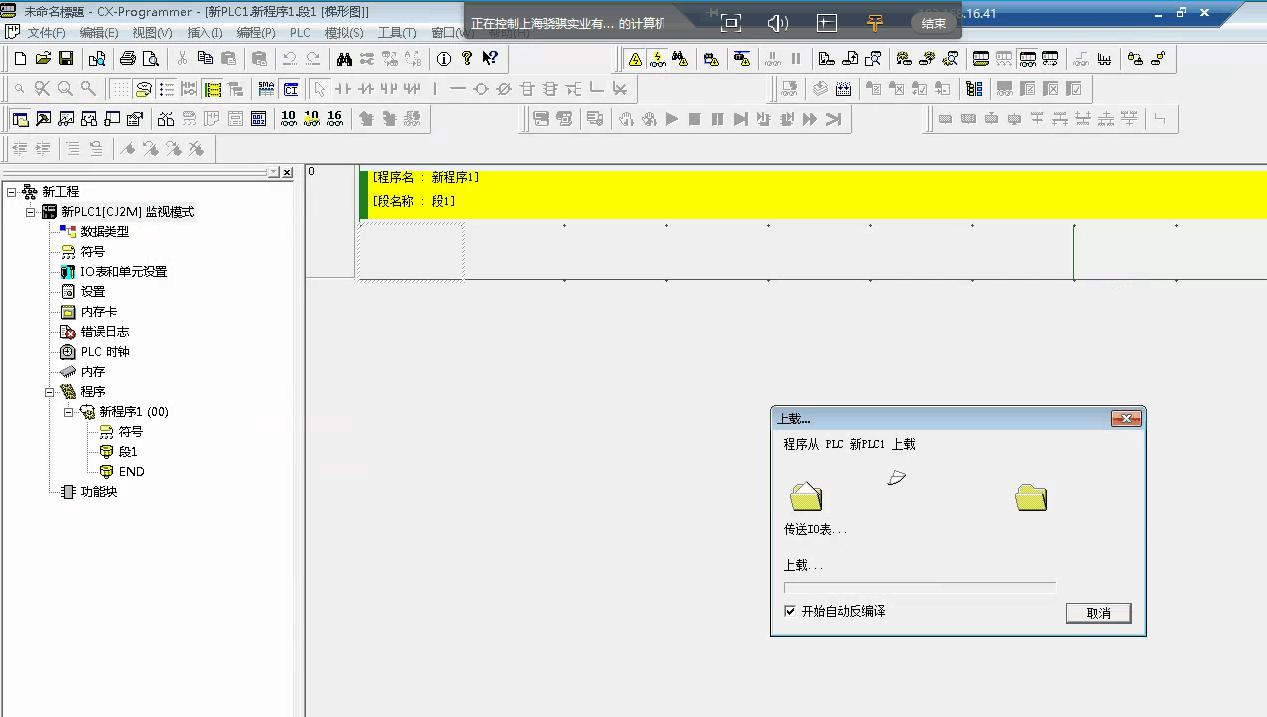This screenshot has width=1267, height=717.
Task: Open the 工具(T) menu
Action: 396,33
